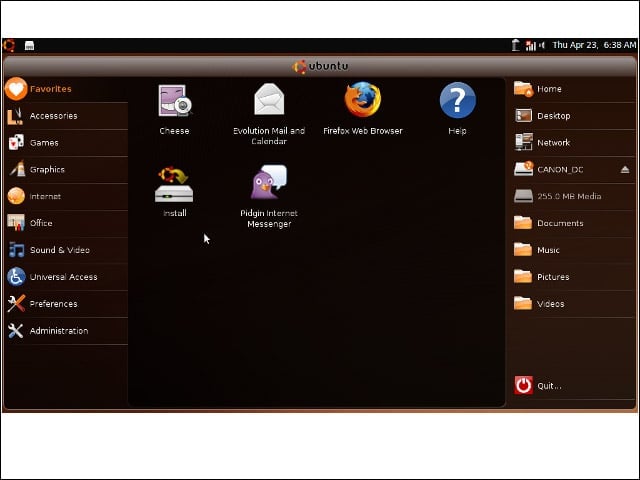Click the Desktop place label
The height and width of the screenshot is (480, 640).
[554, 116]
